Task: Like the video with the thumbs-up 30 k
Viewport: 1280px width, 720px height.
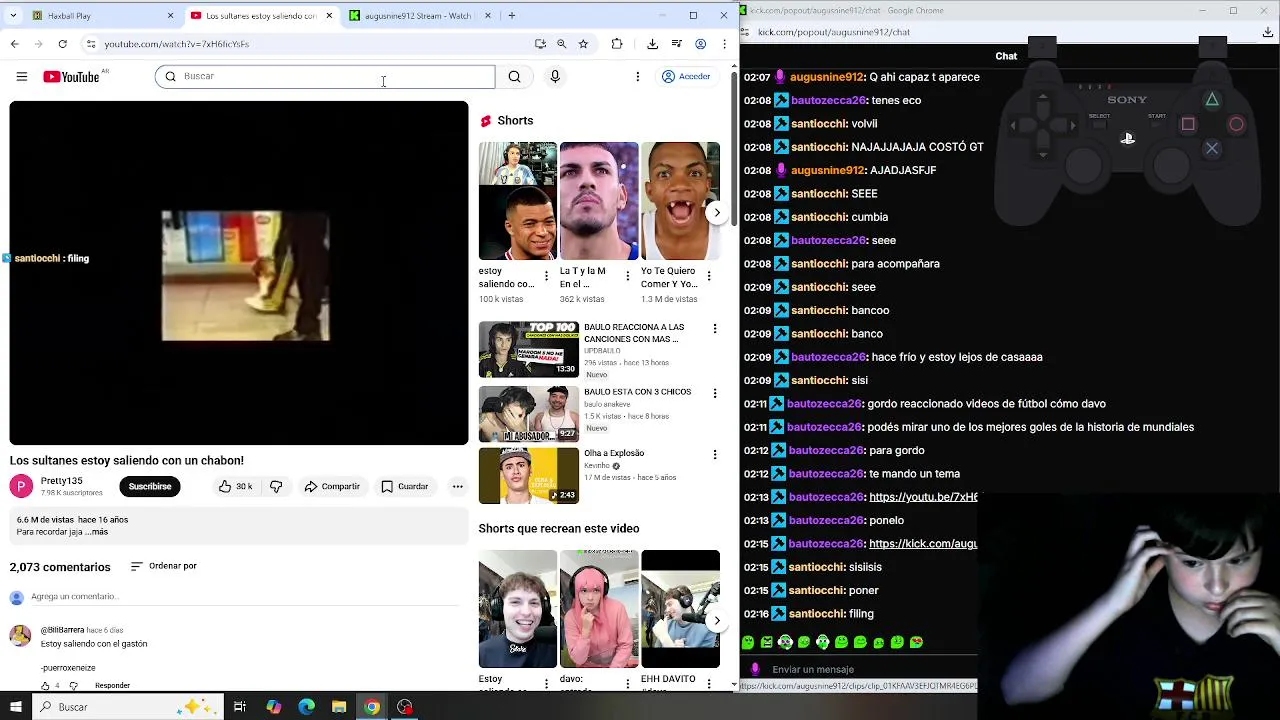Action: pos(235,487)
